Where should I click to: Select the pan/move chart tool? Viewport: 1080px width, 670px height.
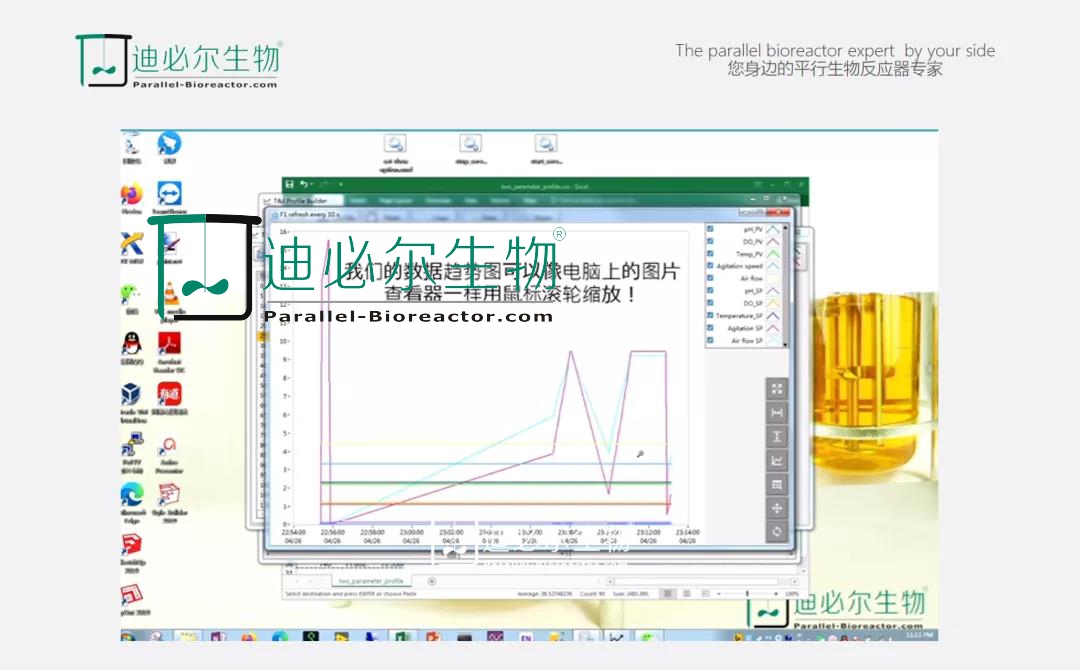coord(777,508)
